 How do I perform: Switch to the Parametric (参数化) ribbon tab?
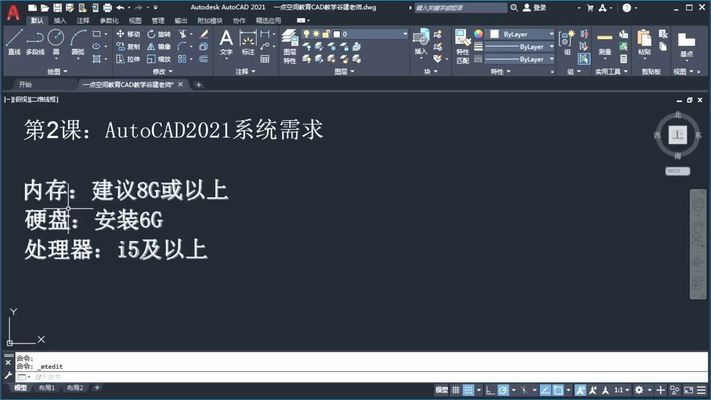[x=109, y=20]
